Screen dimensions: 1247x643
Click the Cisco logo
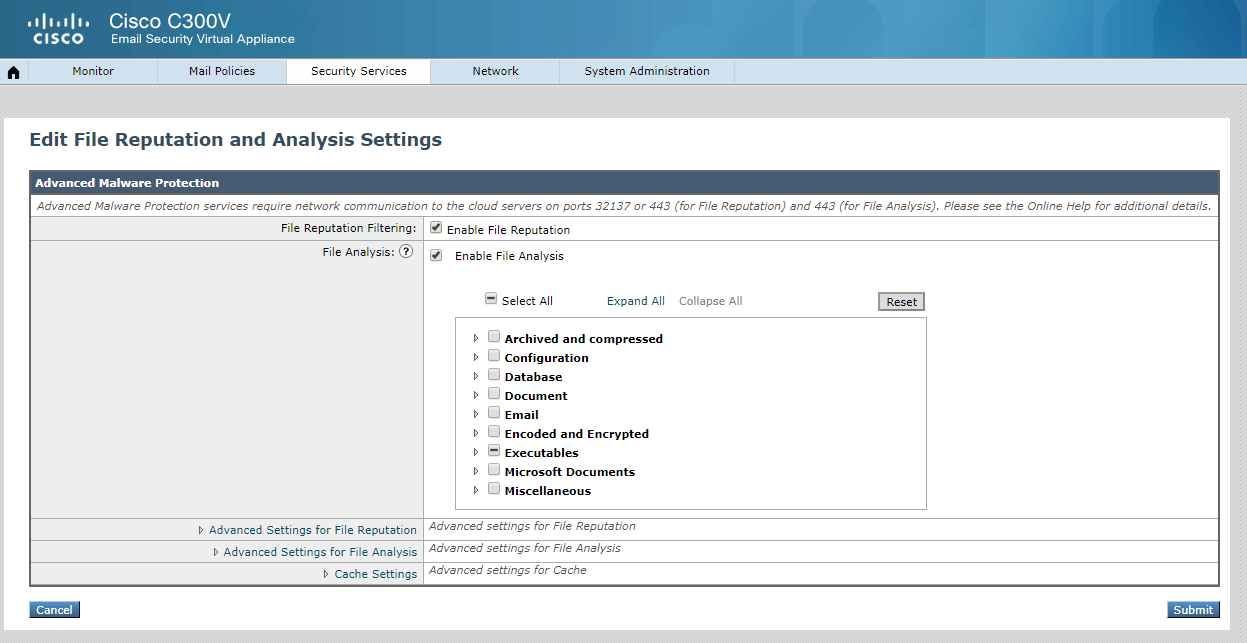click(x=58, y=29)
